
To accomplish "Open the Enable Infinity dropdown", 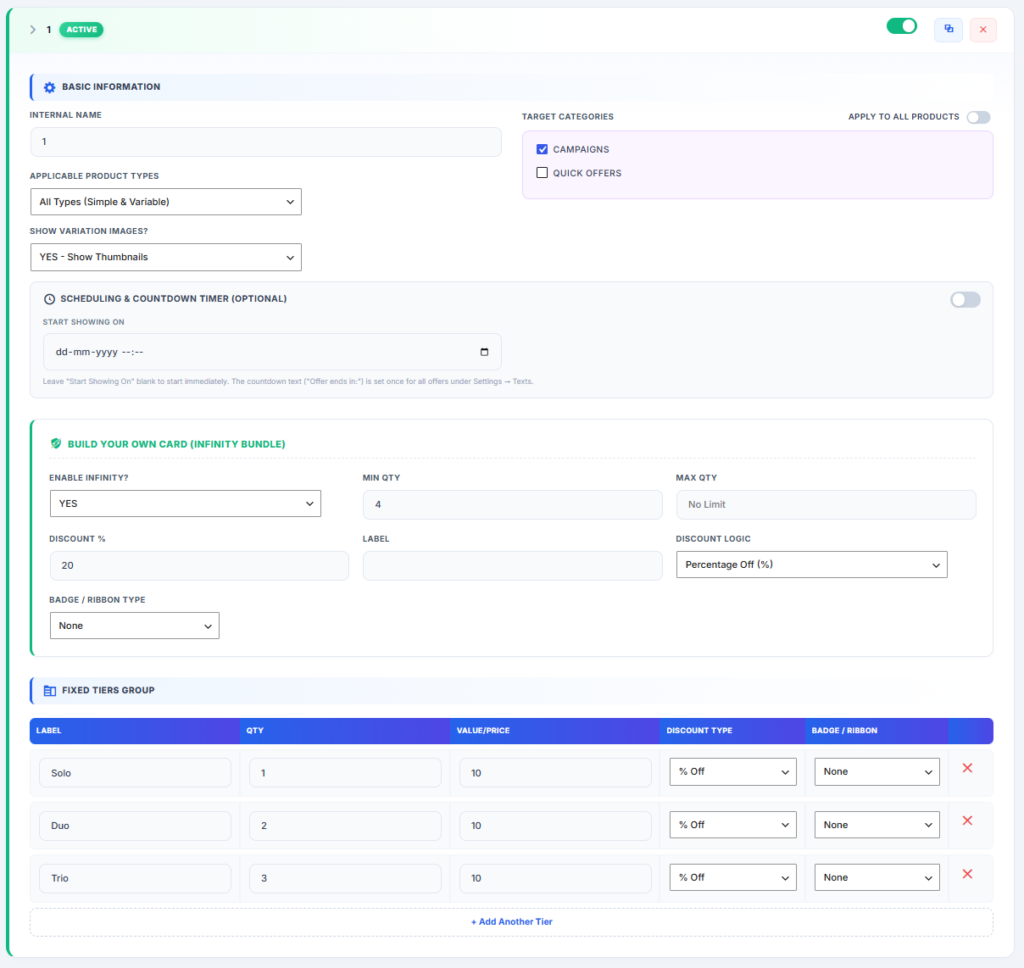I will (185, 504).
